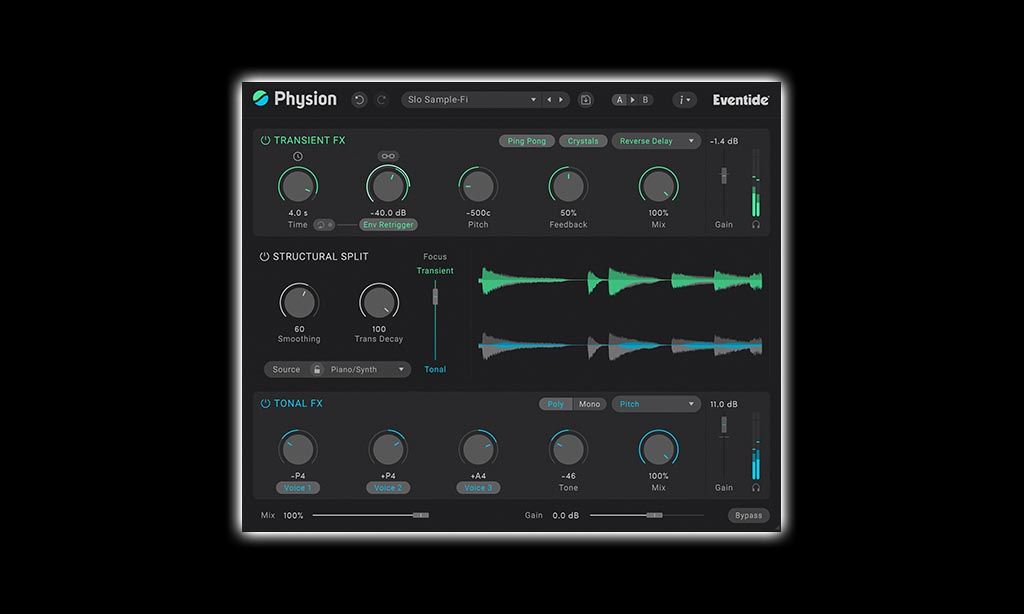Open the Pitch tonal effect dropdown
This screenshot has width=1024, height=614.
coord(656,404)
